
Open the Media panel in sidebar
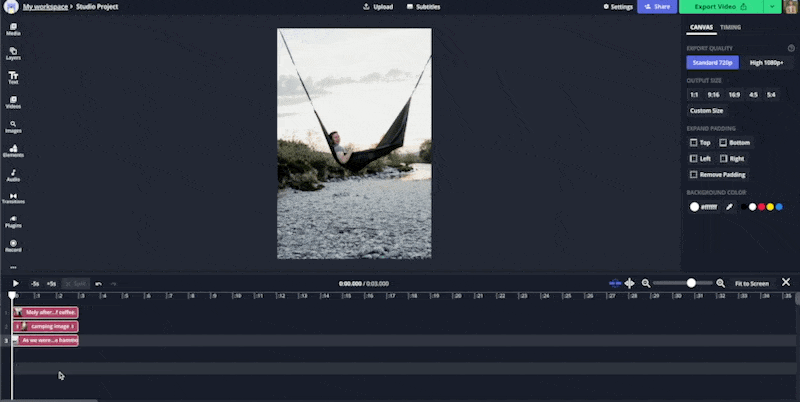[x=13, y=29]
